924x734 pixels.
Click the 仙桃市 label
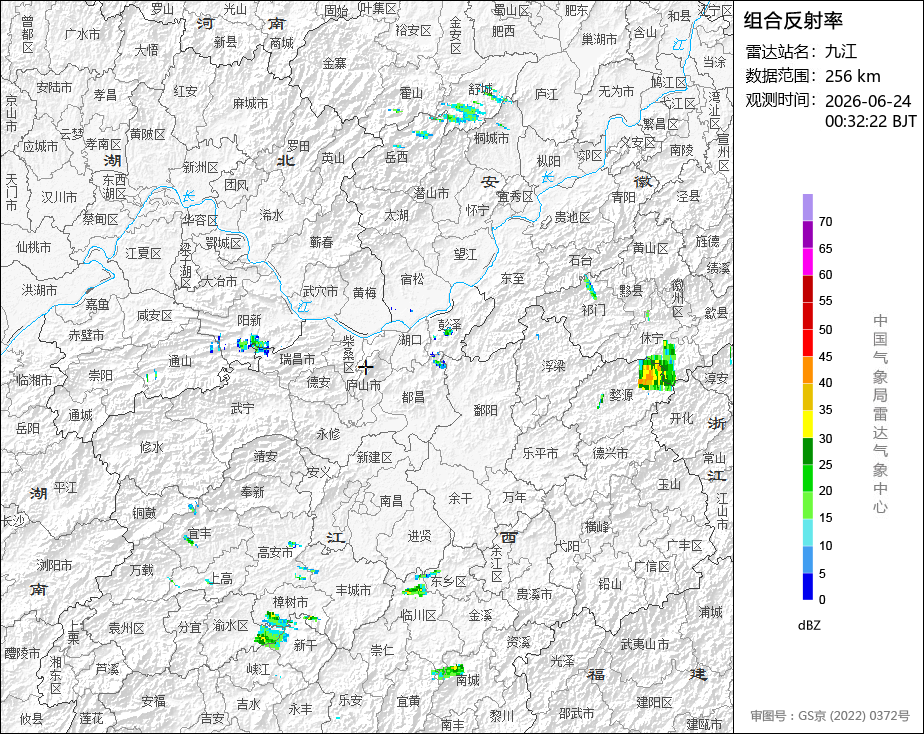(34, 247)
